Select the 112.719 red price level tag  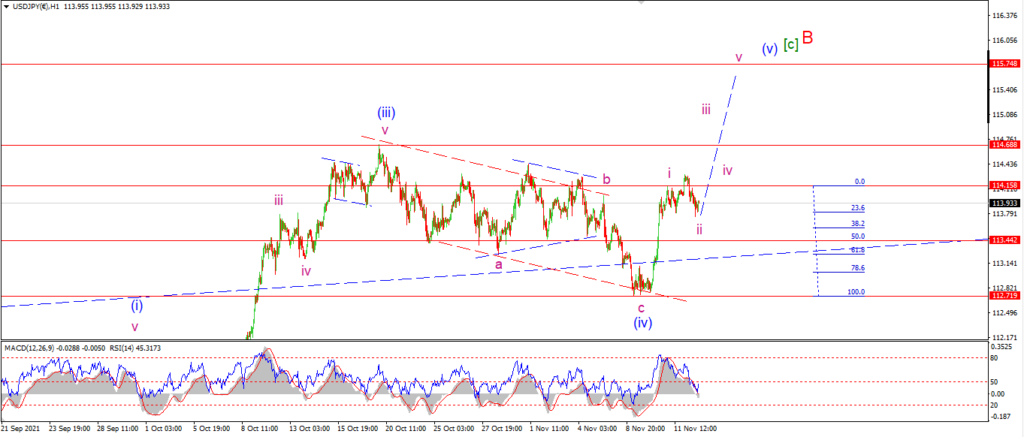tap(1002, 296)
